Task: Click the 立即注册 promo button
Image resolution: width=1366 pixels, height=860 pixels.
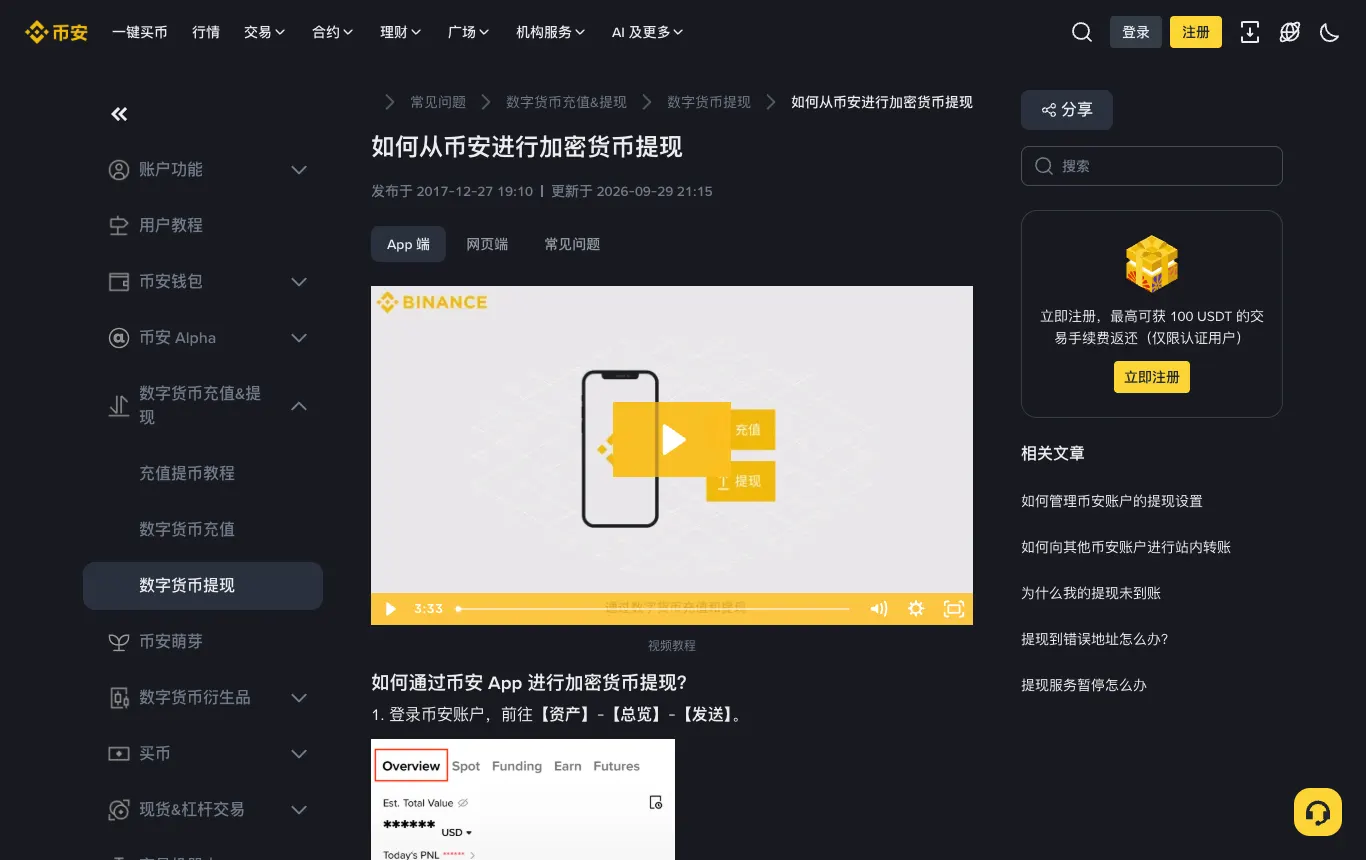Action: coord(1152,377)
